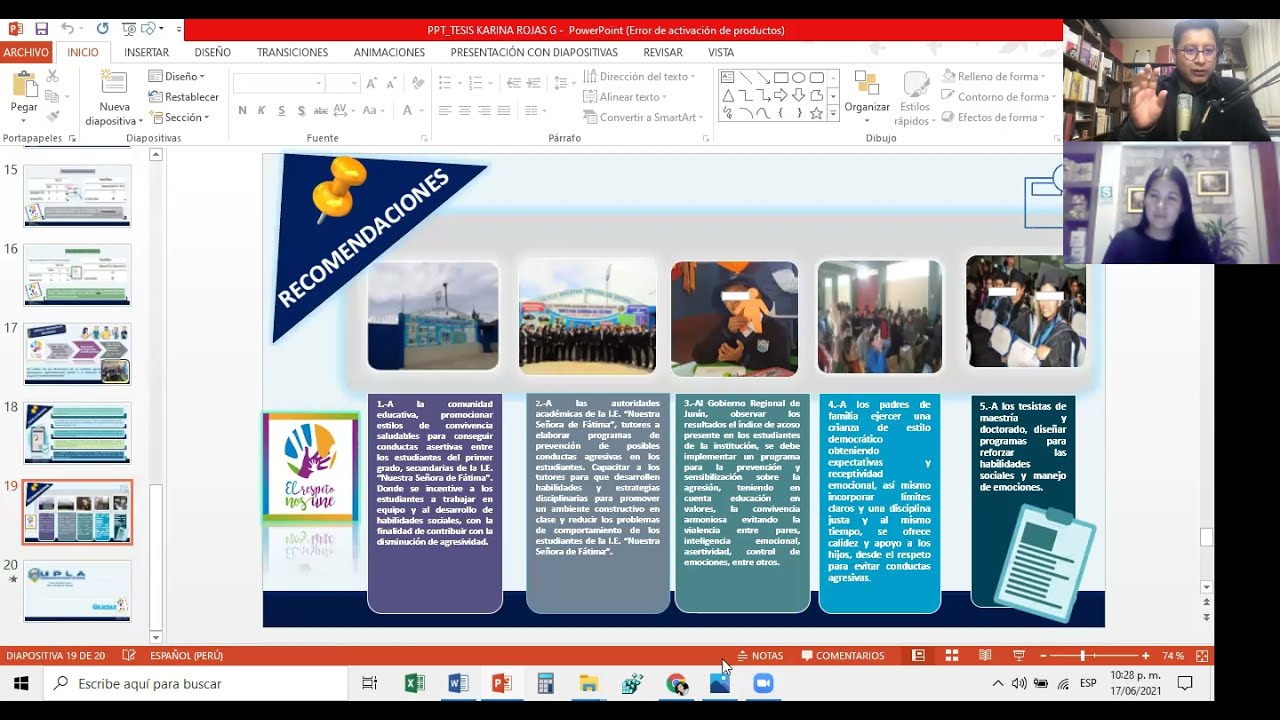Pick the oval shape in shapes gallery

(799, 77)
